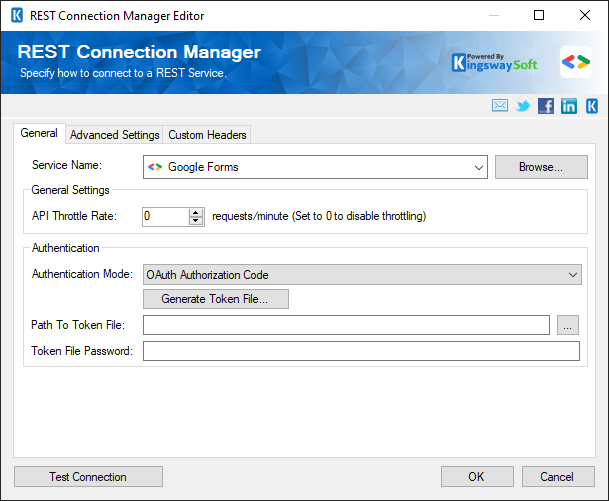
Task: Click the 'Service Name:' label
Action: click(x=67, y=165)
